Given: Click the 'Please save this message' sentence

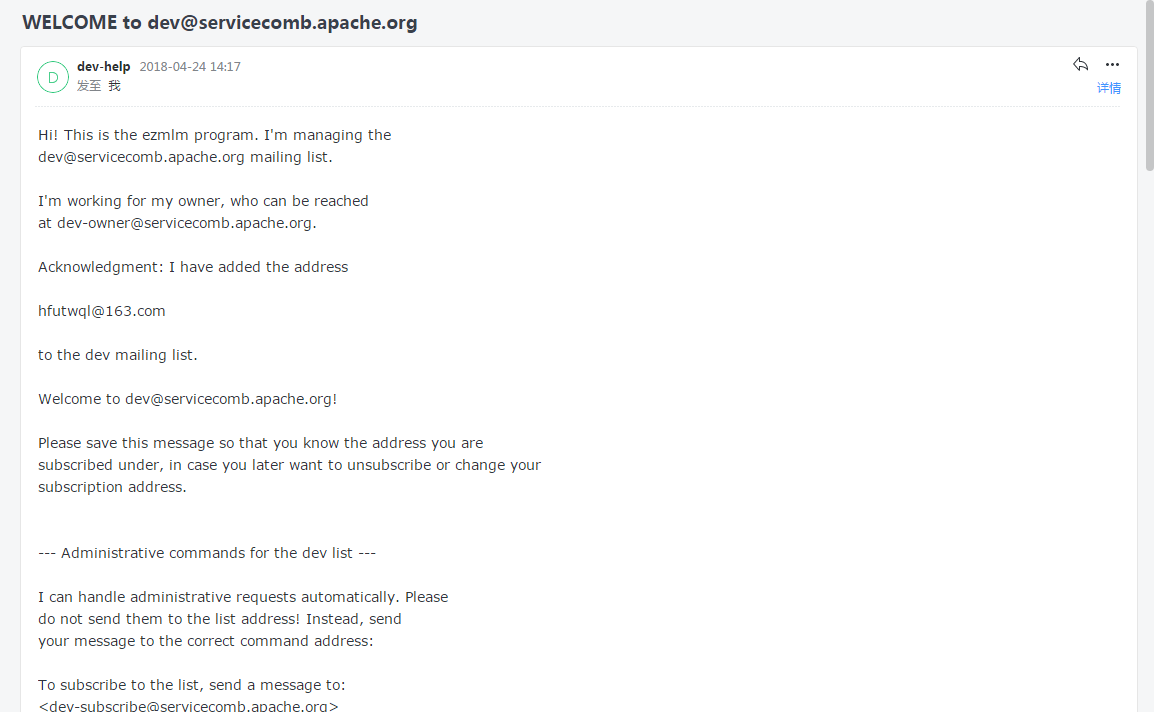Looking at the screenshot, I should tap(260, 443).
